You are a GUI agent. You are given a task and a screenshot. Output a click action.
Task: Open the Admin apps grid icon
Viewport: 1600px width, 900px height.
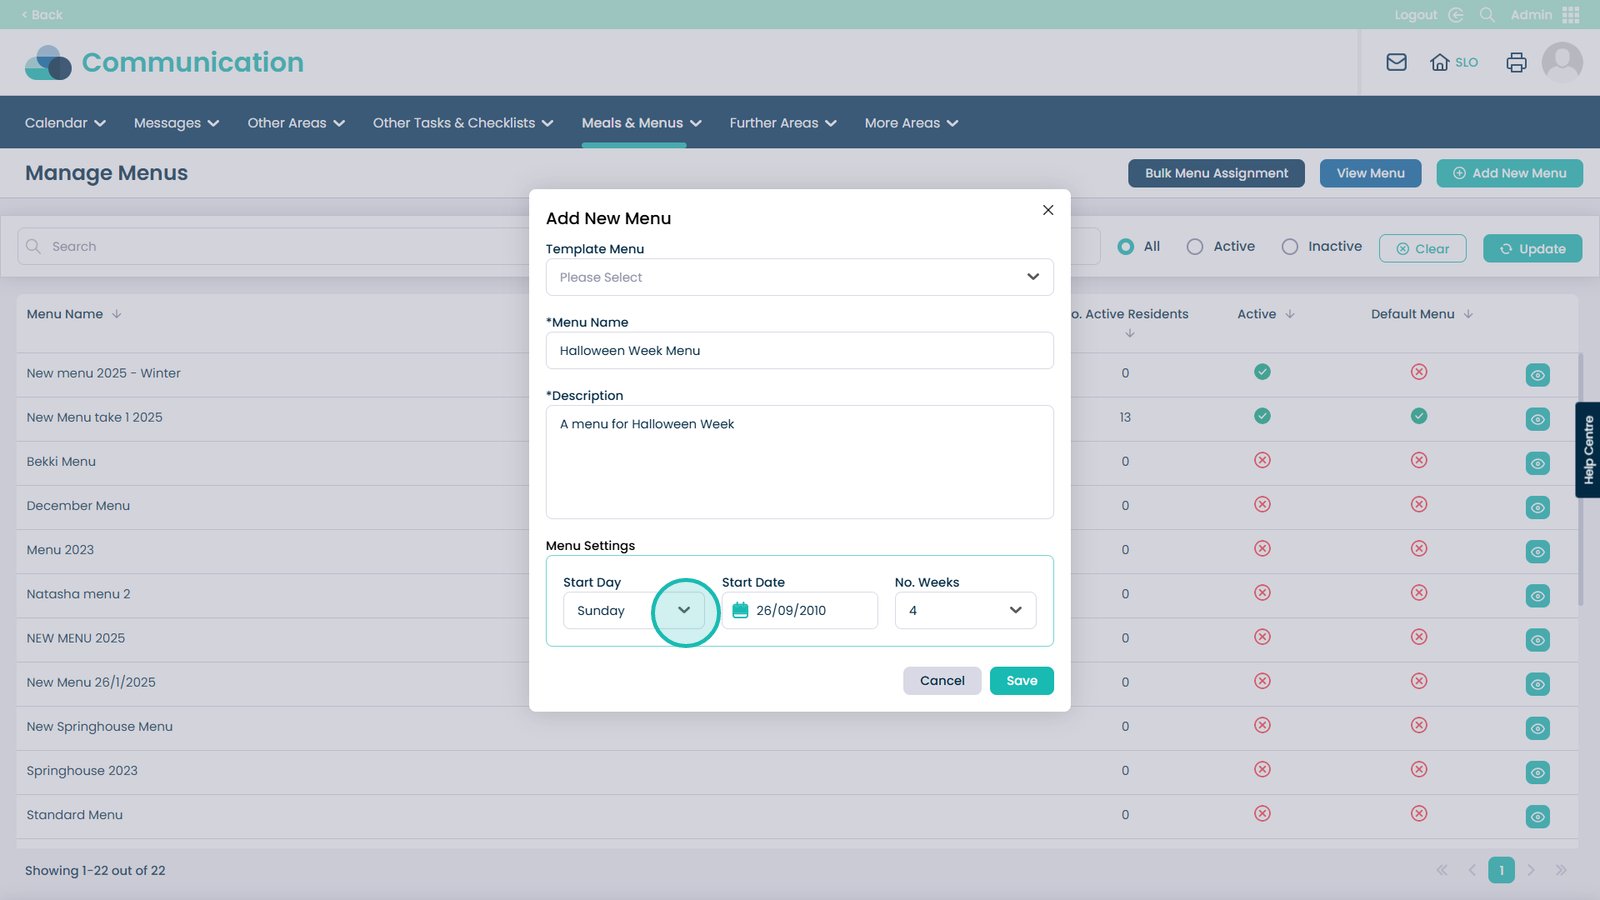[x=1571, y=15]
